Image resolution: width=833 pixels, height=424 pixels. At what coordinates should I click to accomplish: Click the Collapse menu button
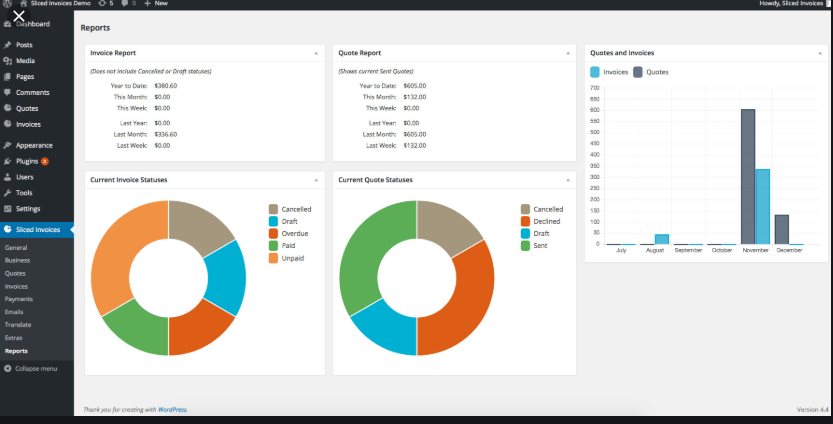point(30,369)
